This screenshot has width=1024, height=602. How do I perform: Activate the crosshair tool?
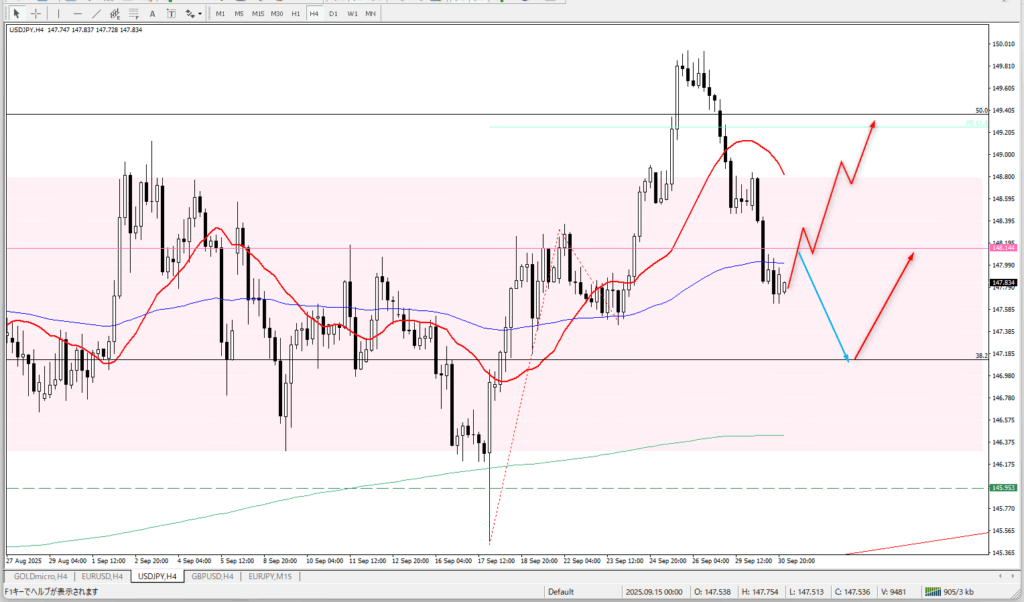pos(36,13)
